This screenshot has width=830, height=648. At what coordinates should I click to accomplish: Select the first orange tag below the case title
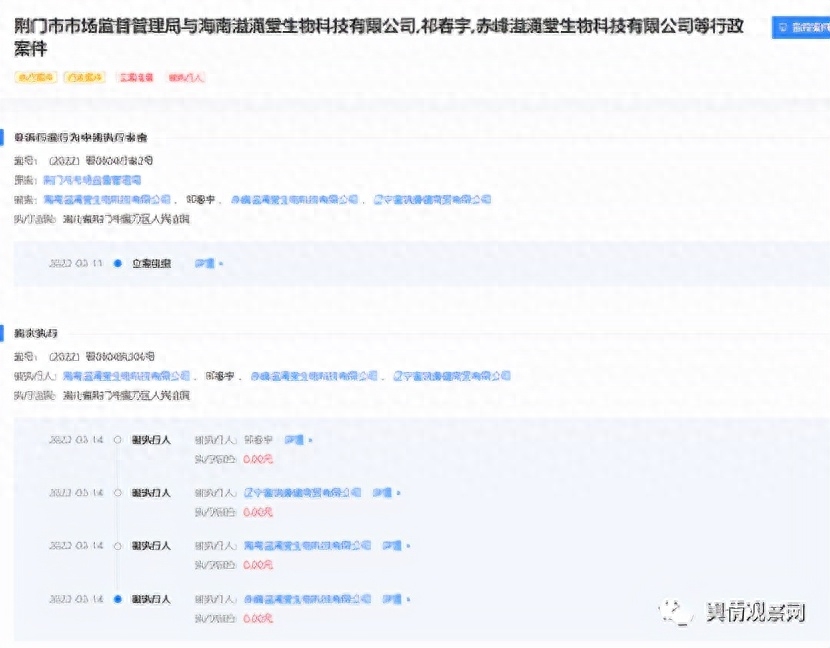(35, 76)
